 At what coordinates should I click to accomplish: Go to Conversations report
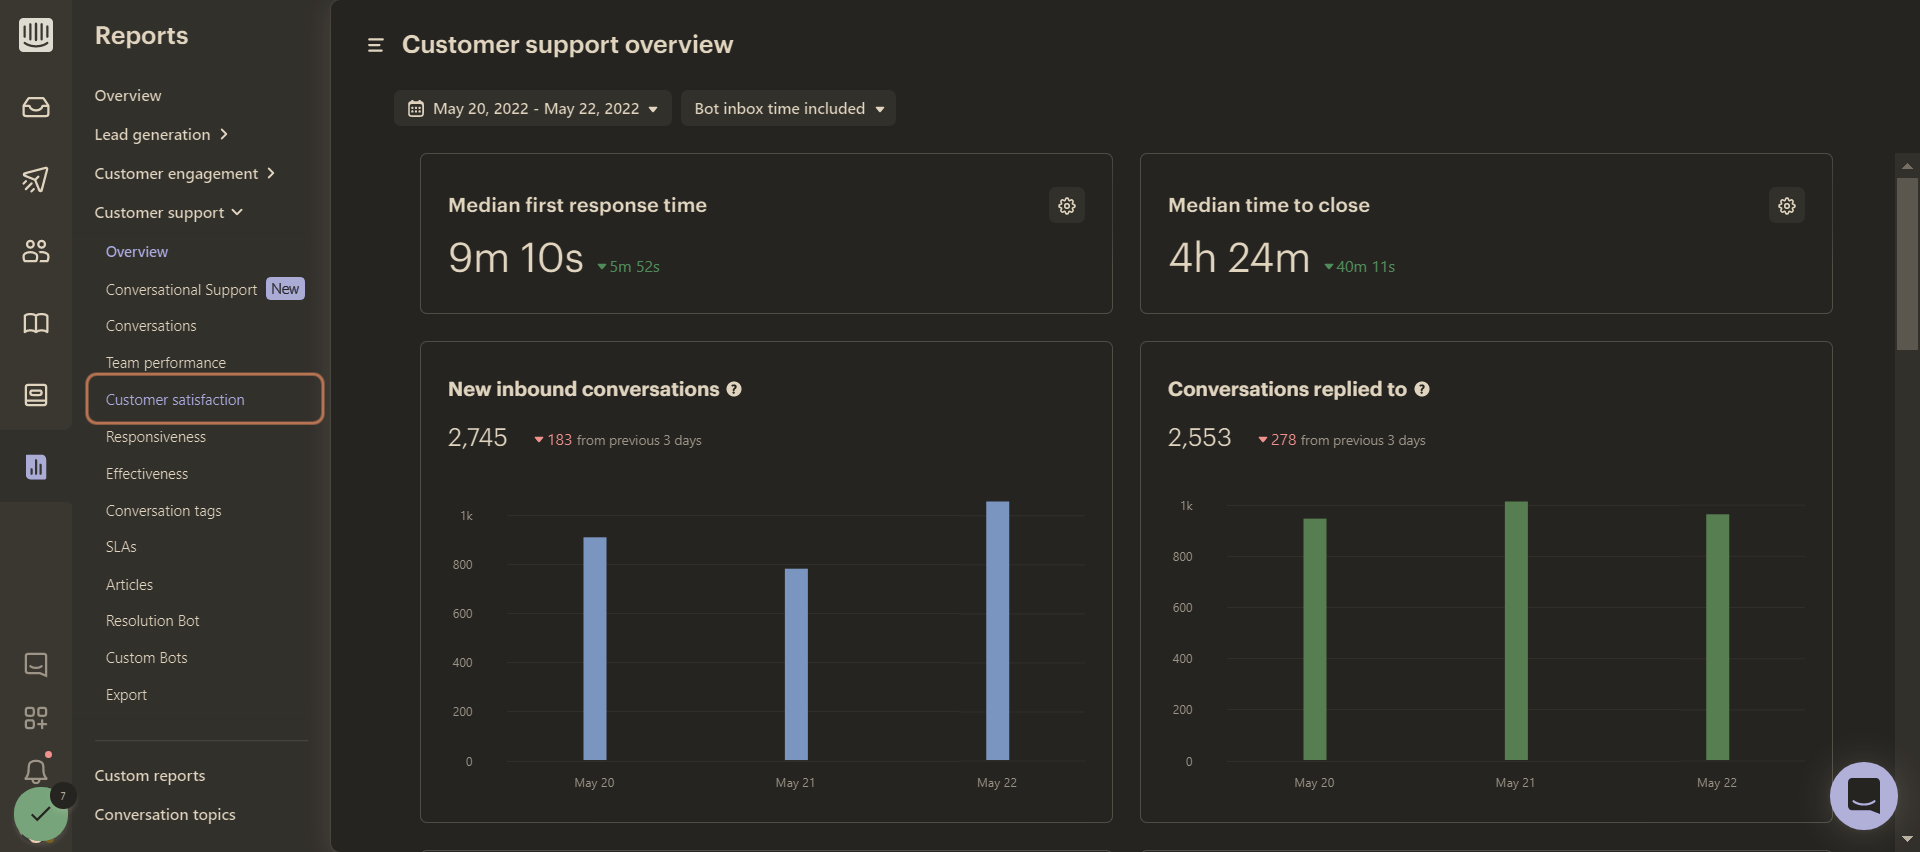[151, 326]
